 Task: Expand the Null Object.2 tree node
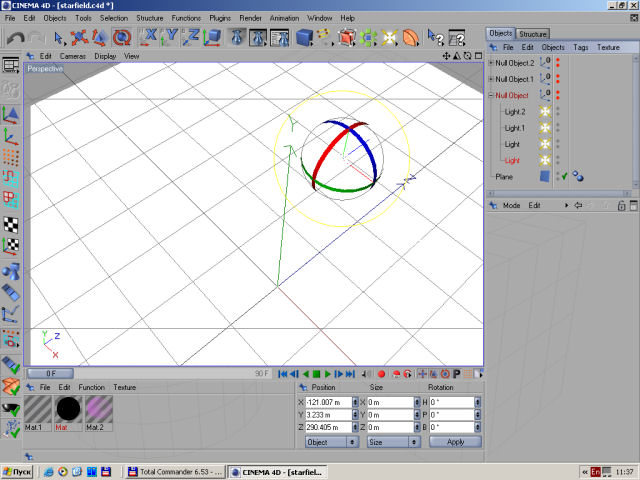coord(491,63)
